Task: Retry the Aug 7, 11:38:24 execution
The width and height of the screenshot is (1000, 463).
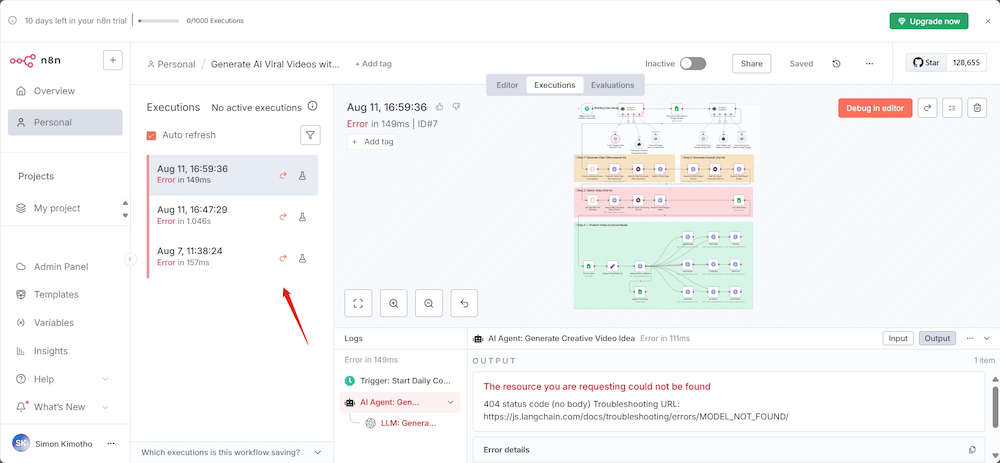Action: [283, 258]
